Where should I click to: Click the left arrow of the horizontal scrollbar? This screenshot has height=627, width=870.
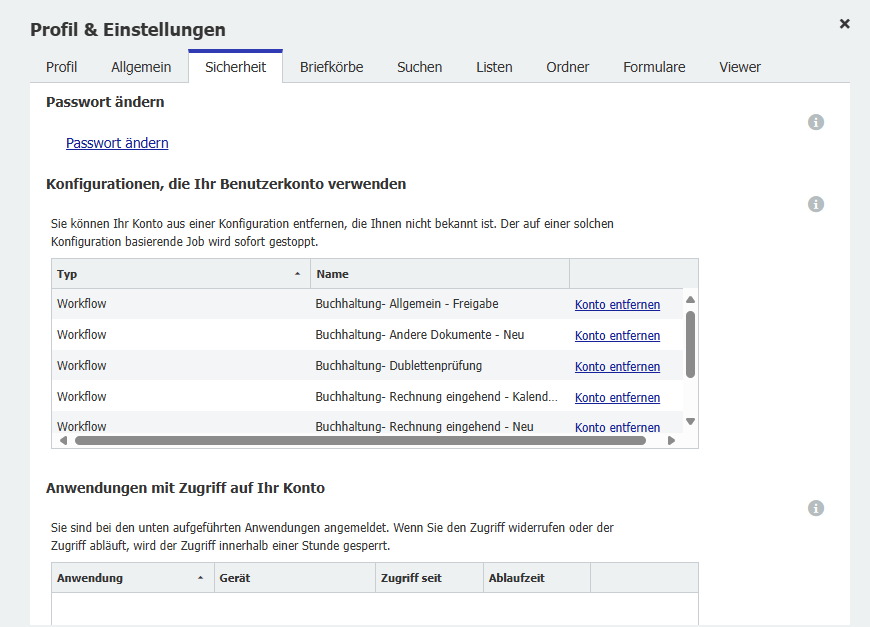pos(65,439)
